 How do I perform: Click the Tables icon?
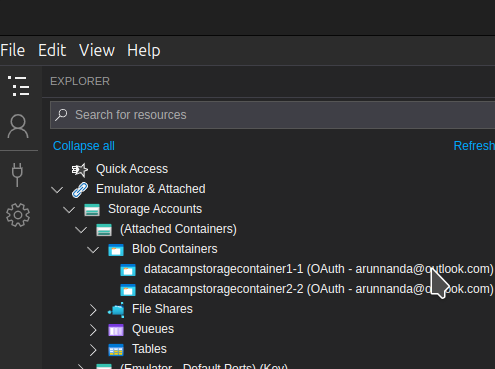coord(116,350)
